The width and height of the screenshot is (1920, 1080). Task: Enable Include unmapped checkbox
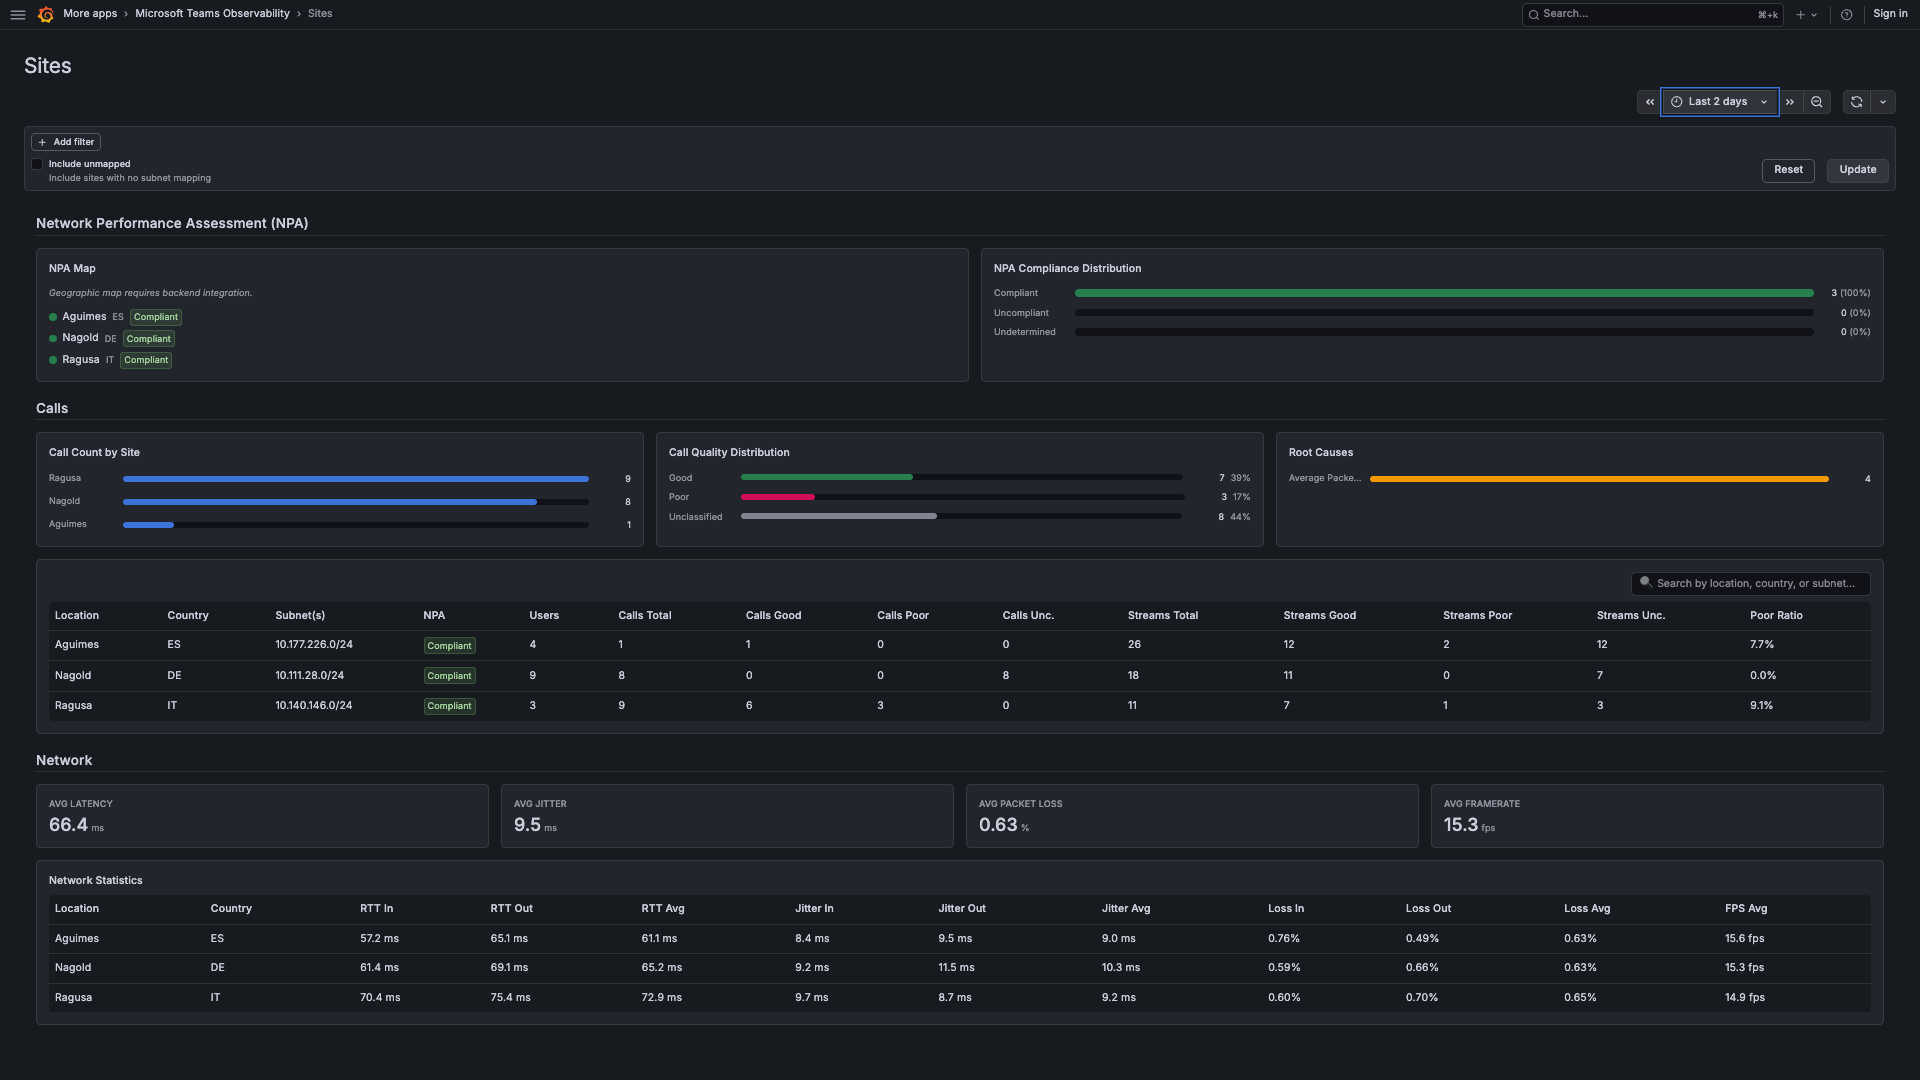(37, 164)
